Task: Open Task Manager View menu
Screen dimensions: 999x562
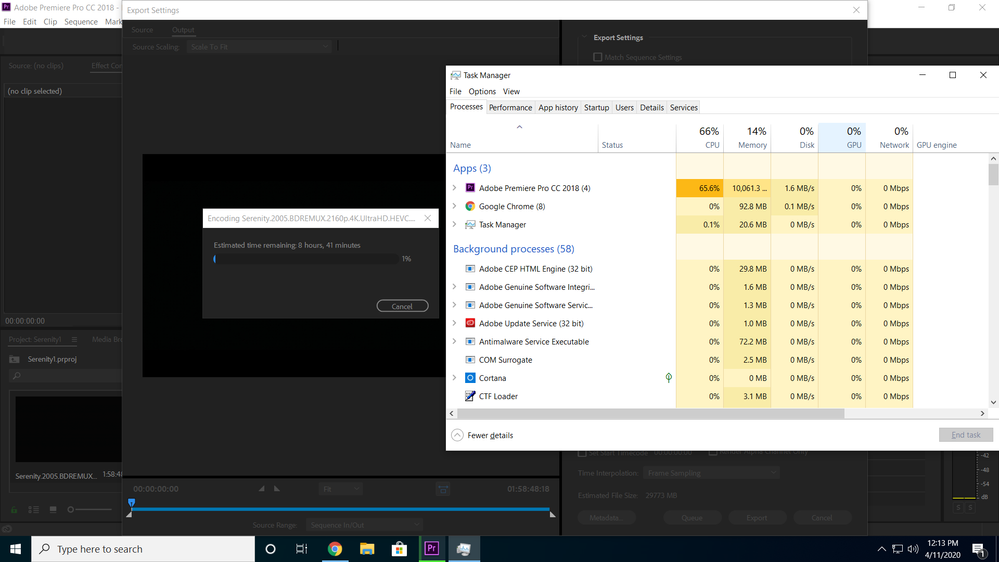Action: coord(511,91)
